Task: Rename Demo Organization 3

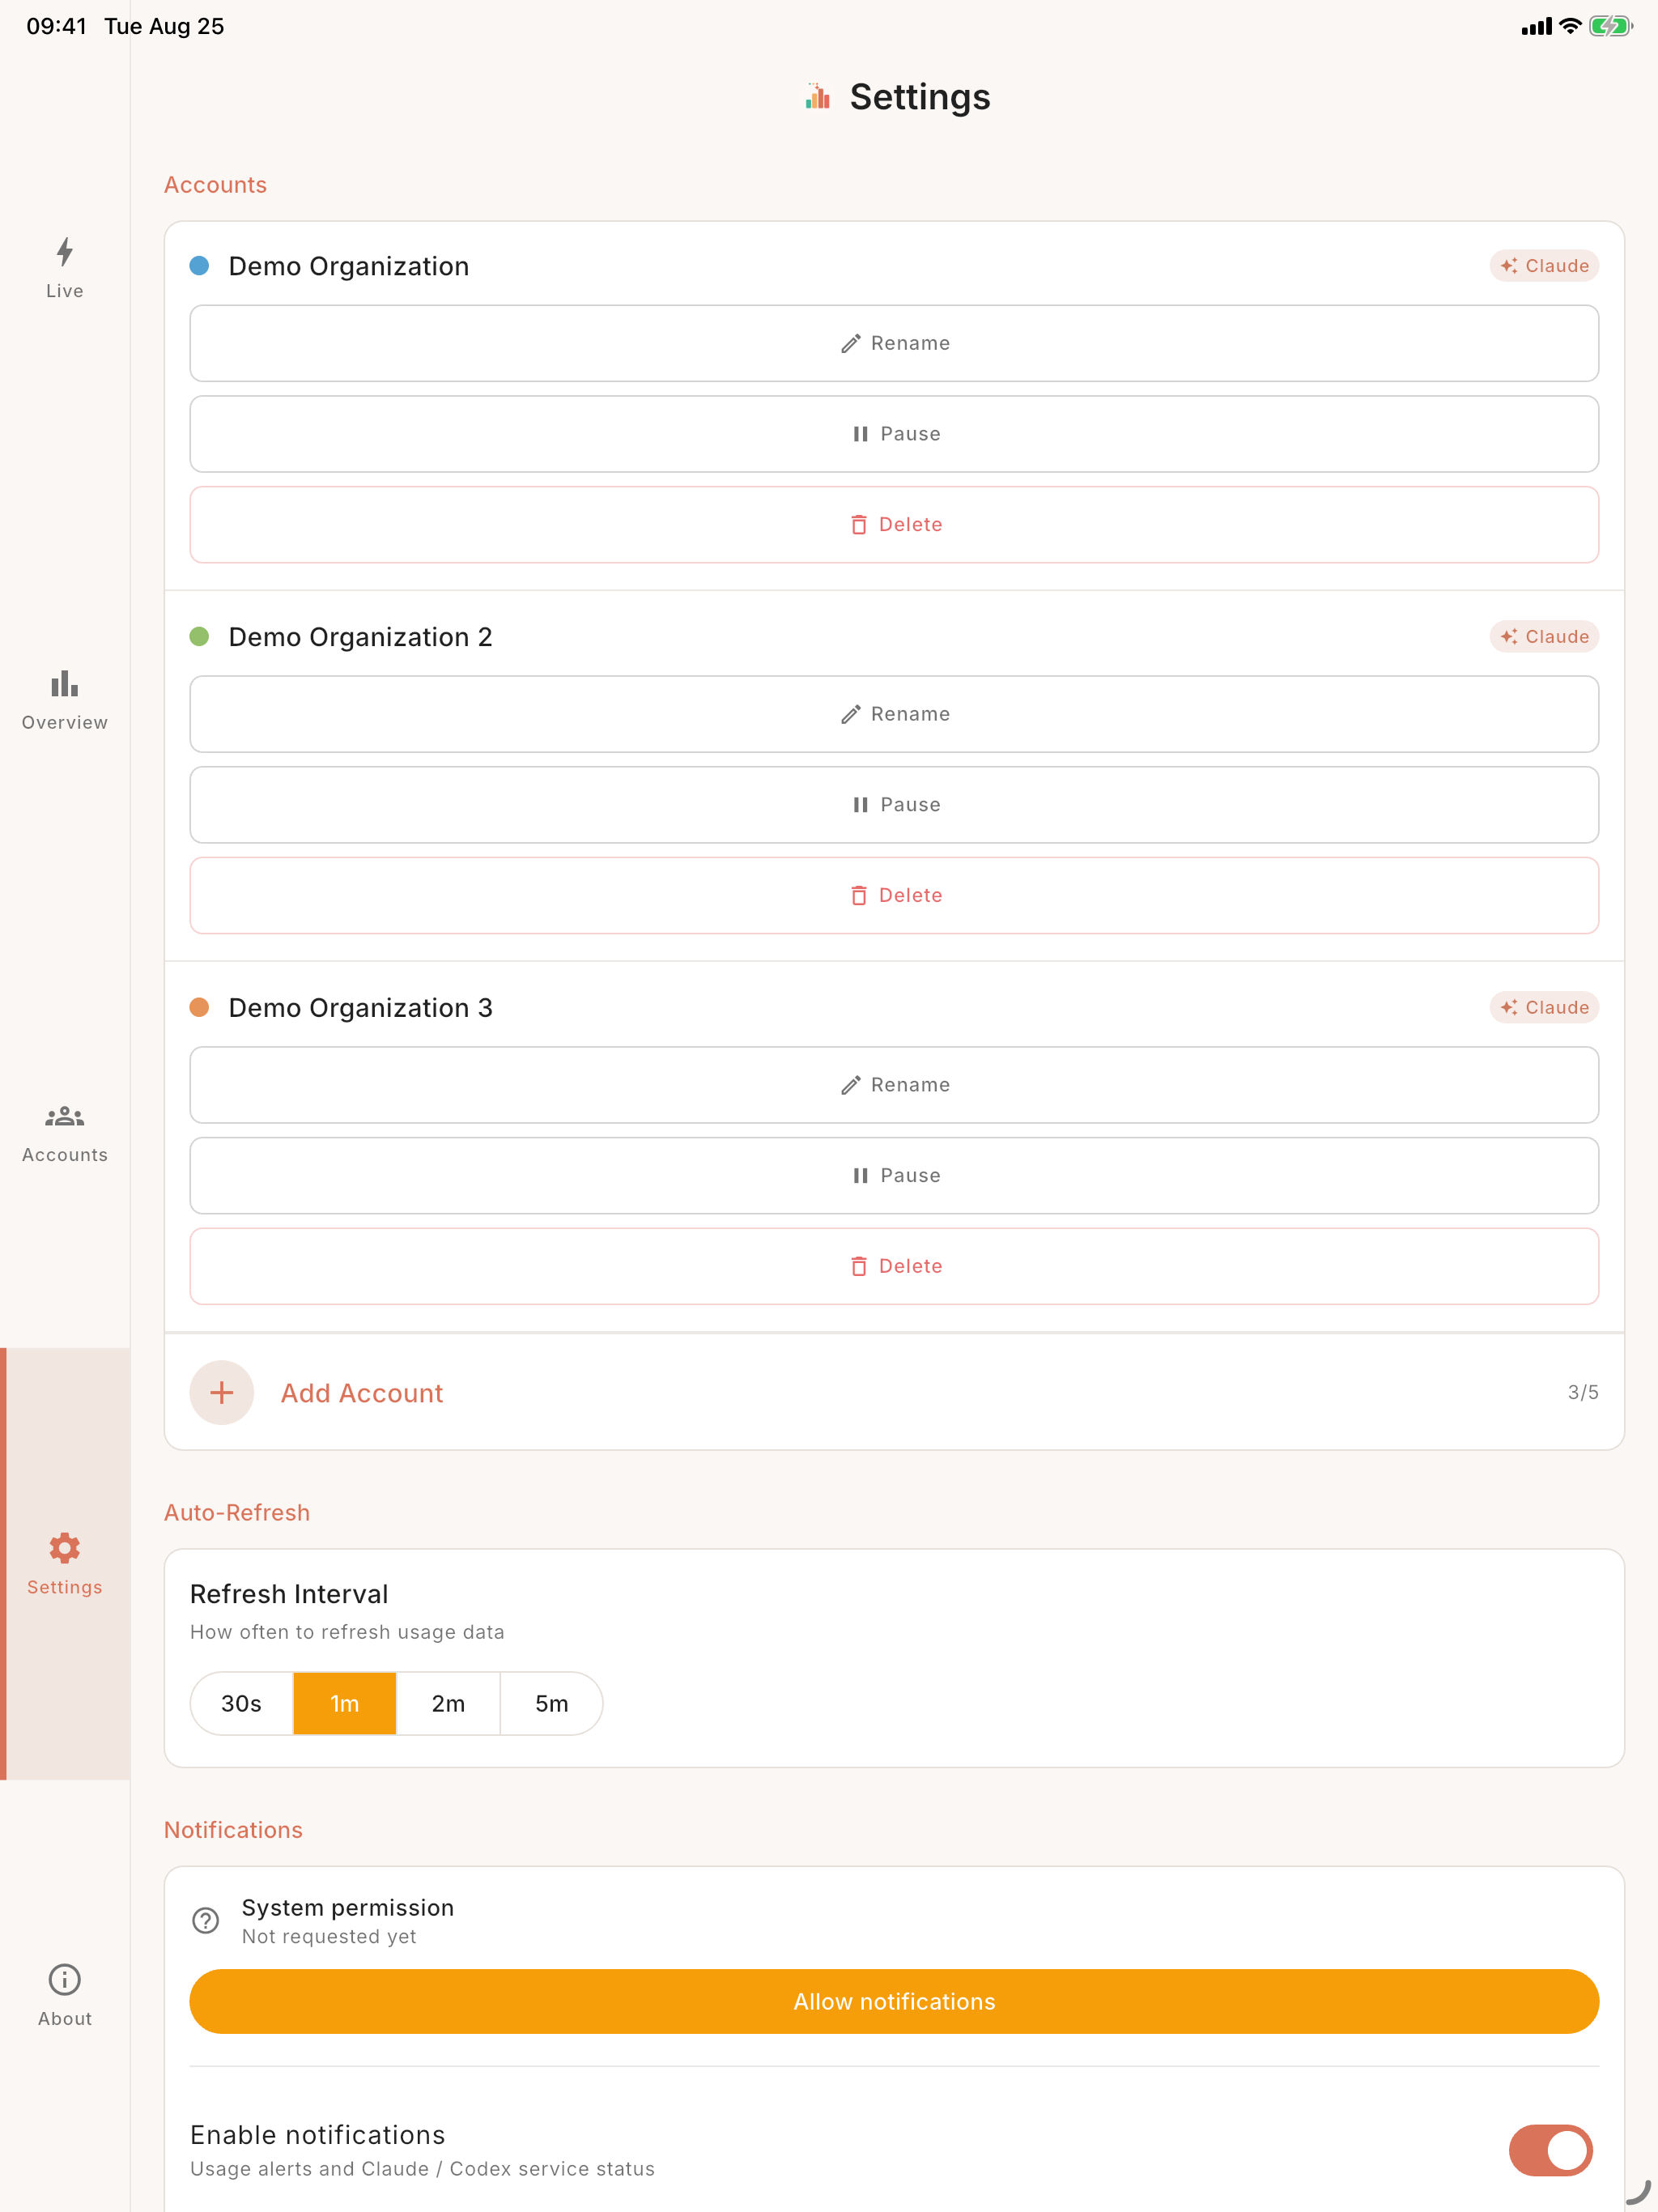Action: click(x=894, y=1085)
